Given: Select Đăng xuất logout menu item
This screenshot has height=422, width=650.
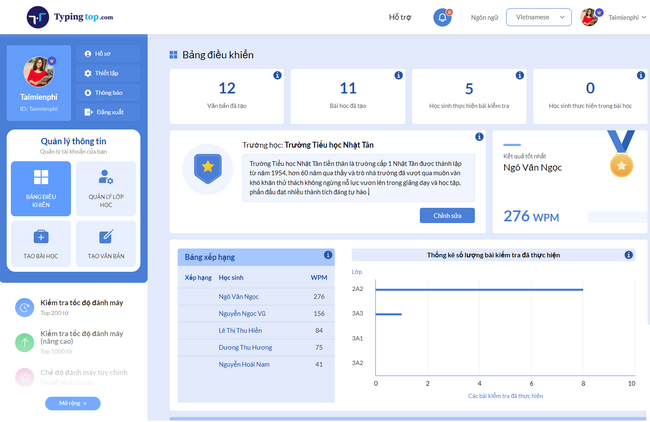Looking at the screenshot, I should pos(108,112).
